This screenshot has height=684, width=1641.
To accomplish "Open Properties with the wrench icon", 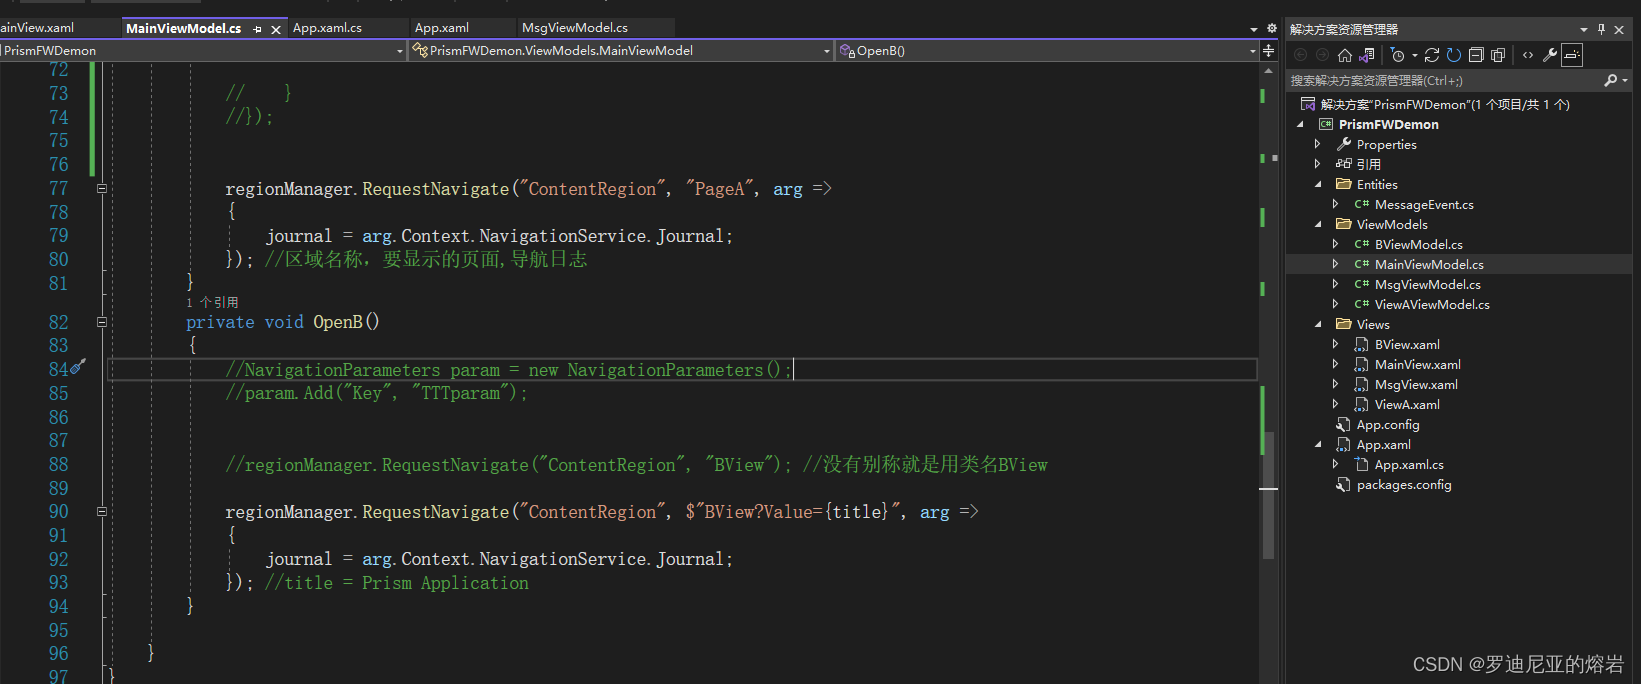I will coord(1550,55).
